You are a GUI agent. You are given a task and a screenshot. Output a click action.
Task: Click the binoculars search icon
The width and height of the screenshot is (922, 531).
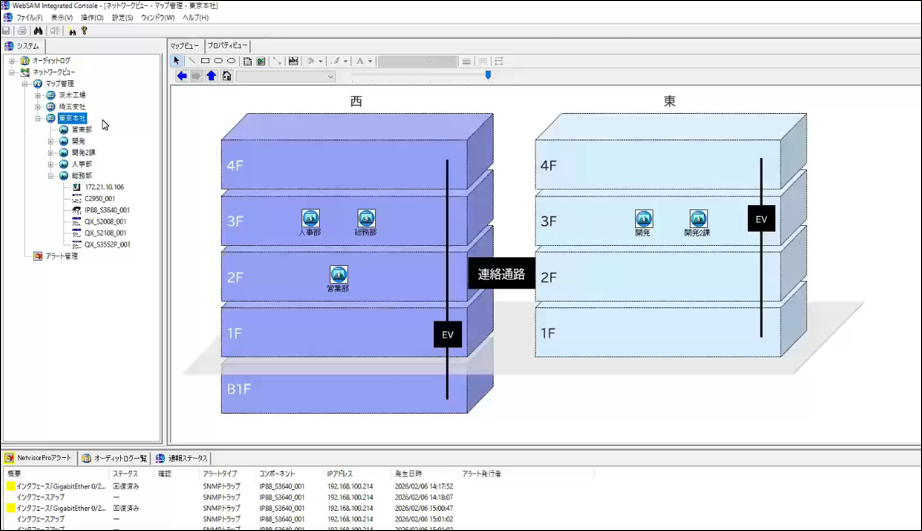point(39,31)
